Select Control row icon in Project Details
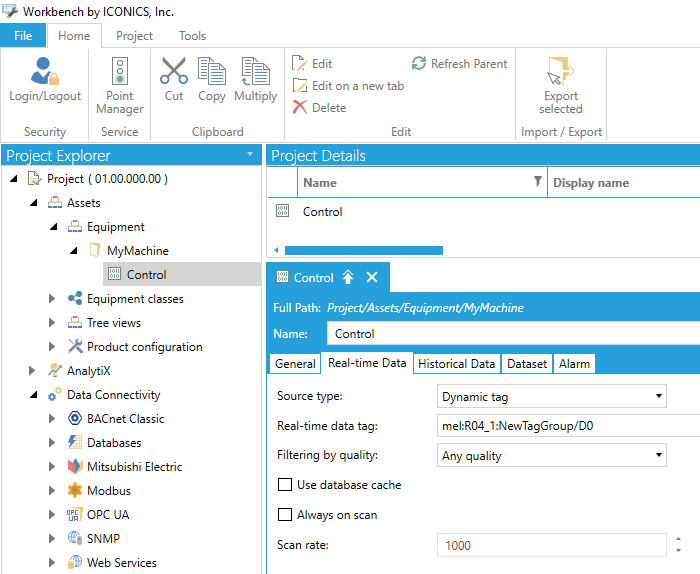 coord(283,211)
